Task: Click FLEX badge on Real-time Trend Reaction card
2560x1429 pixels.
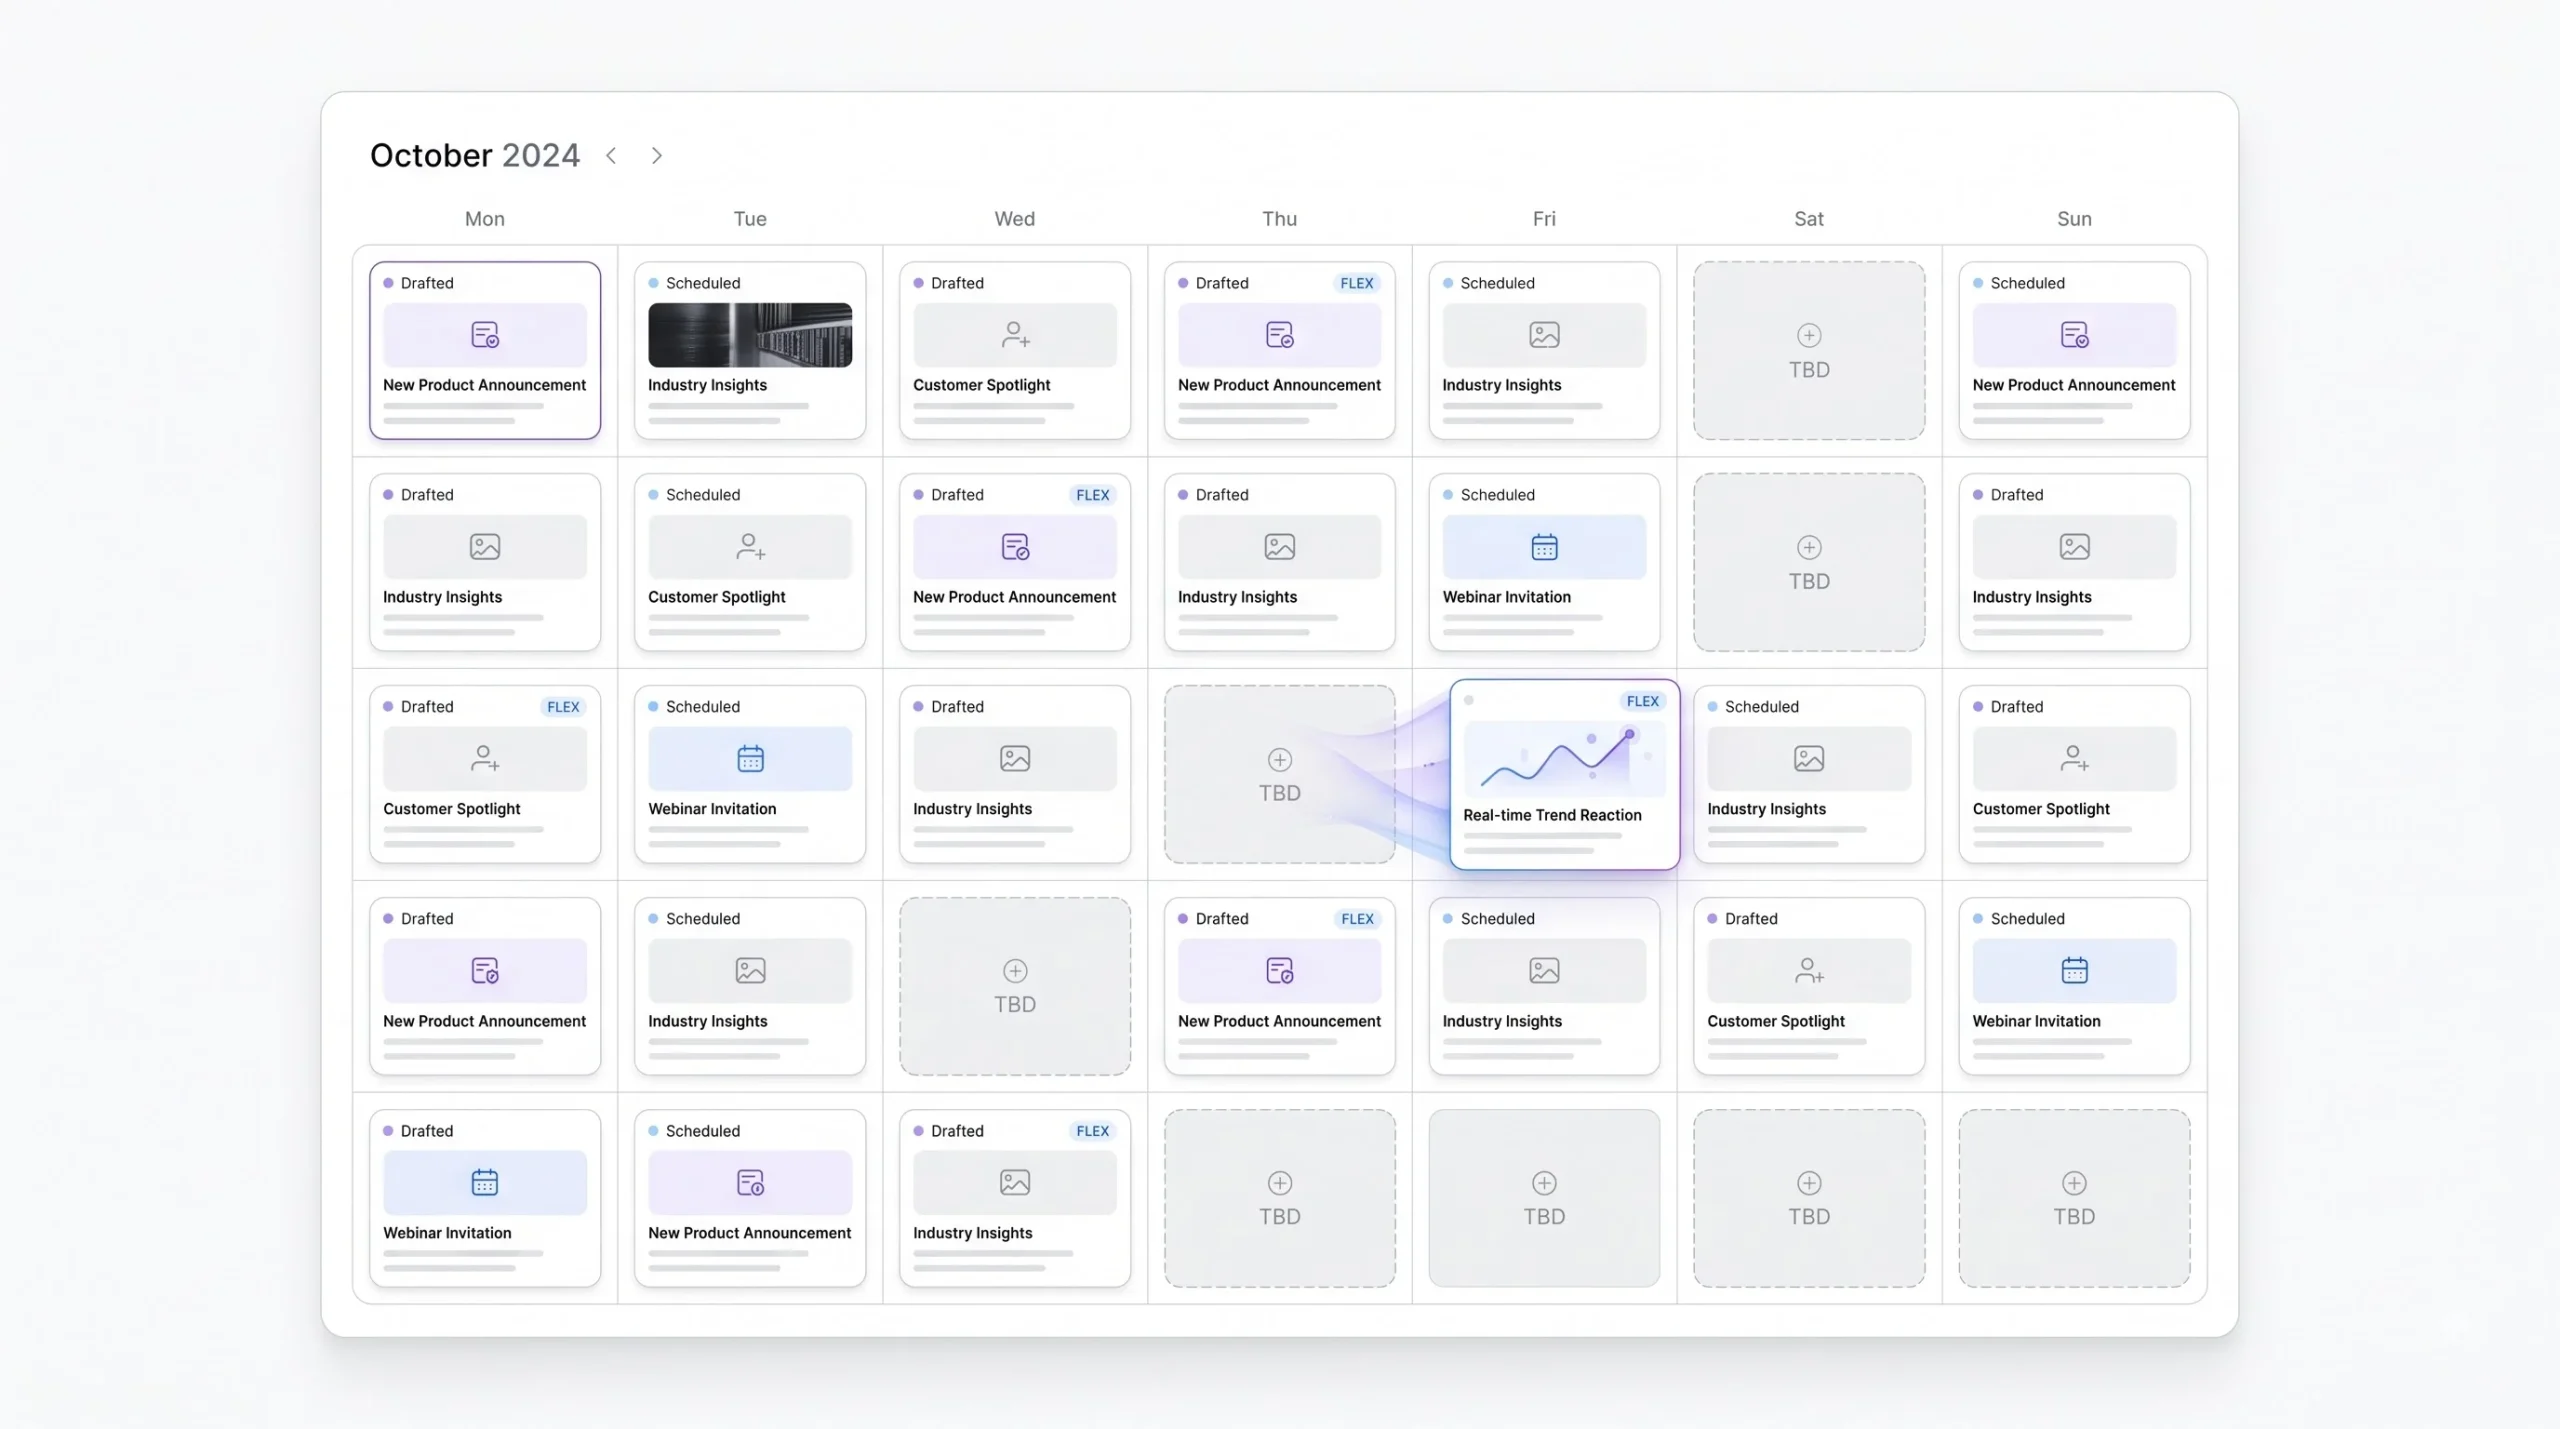Action: (1642, 701)
